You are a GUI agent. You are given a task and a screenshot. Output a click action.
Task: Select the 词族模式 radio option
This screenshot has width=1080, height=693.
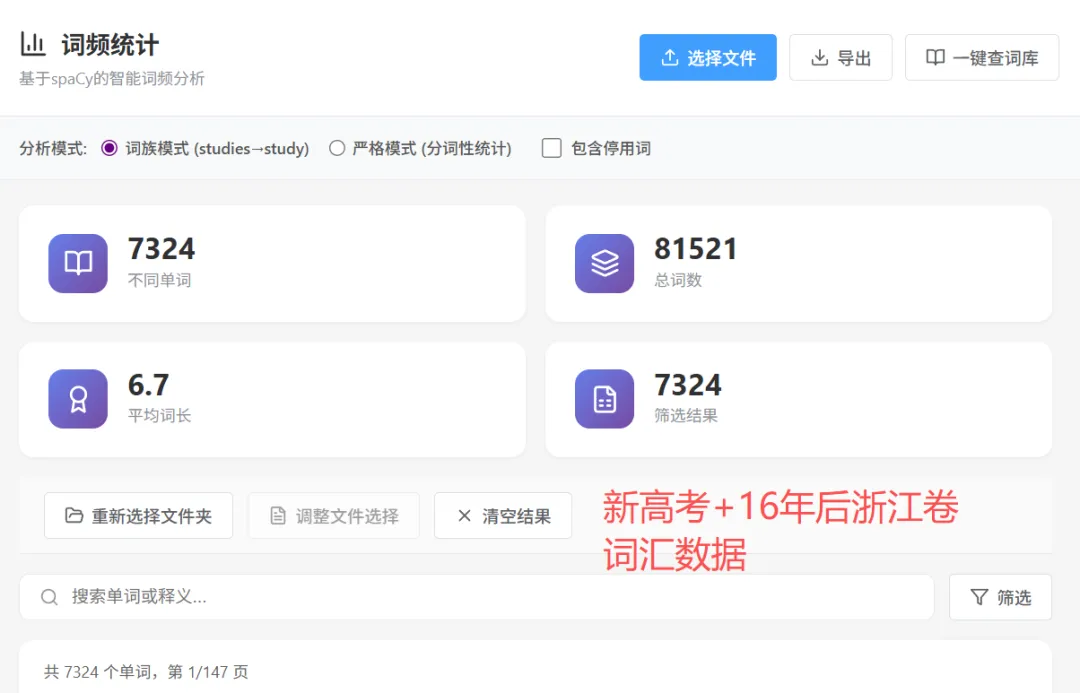(108, 147)
